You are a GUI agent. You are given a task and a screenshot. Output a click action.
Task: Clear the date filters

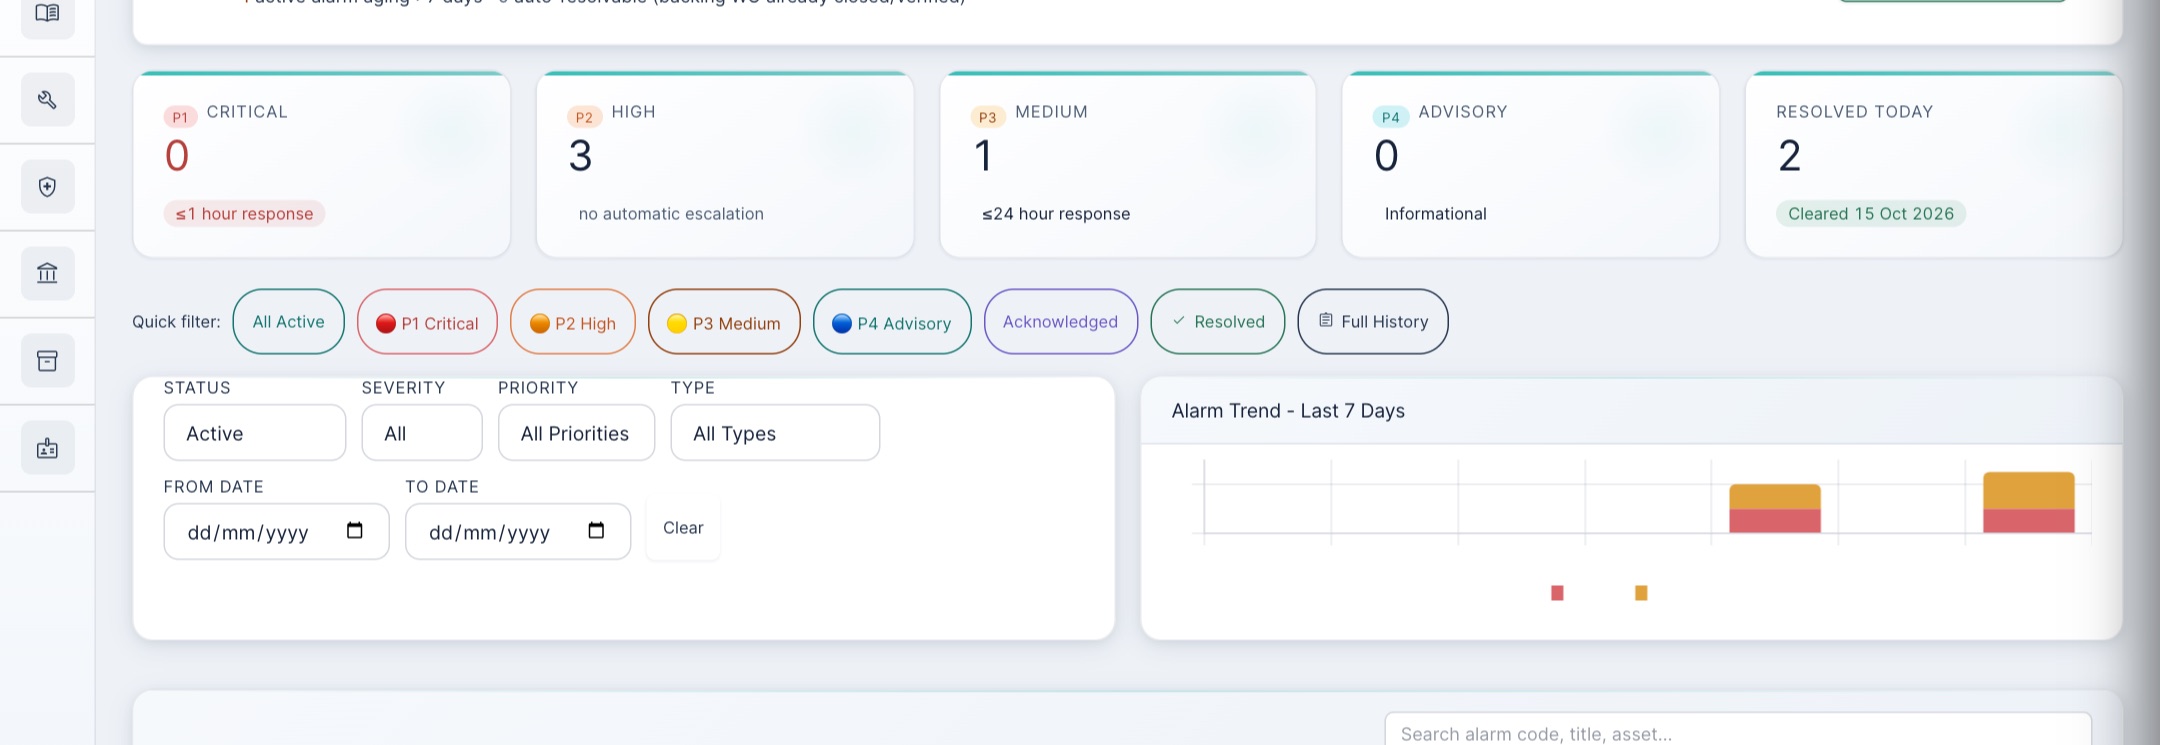(683, 528)
